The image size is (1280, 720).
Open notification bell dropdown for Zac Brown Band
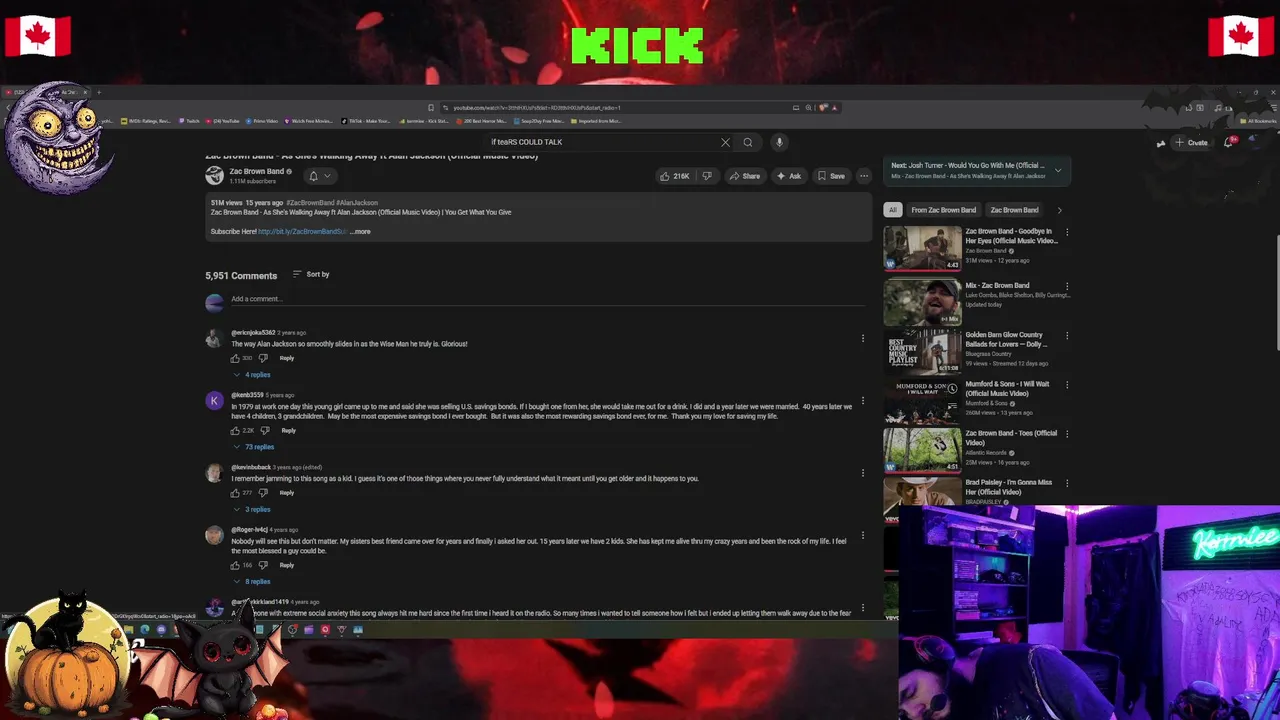(319, 176)
